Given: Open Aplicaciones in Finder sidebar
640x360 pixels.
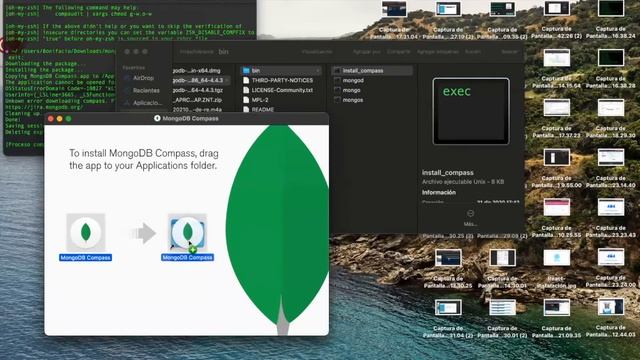Looking at the screenshot, I should click(143, 103).
